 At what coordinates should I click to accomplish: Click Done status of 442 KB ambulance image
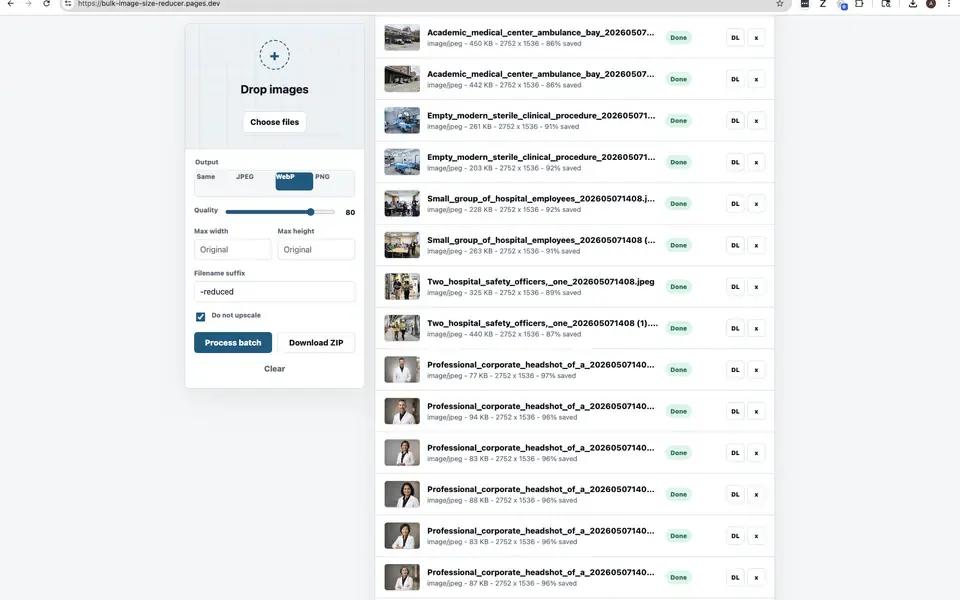click(x=678, y=80)
